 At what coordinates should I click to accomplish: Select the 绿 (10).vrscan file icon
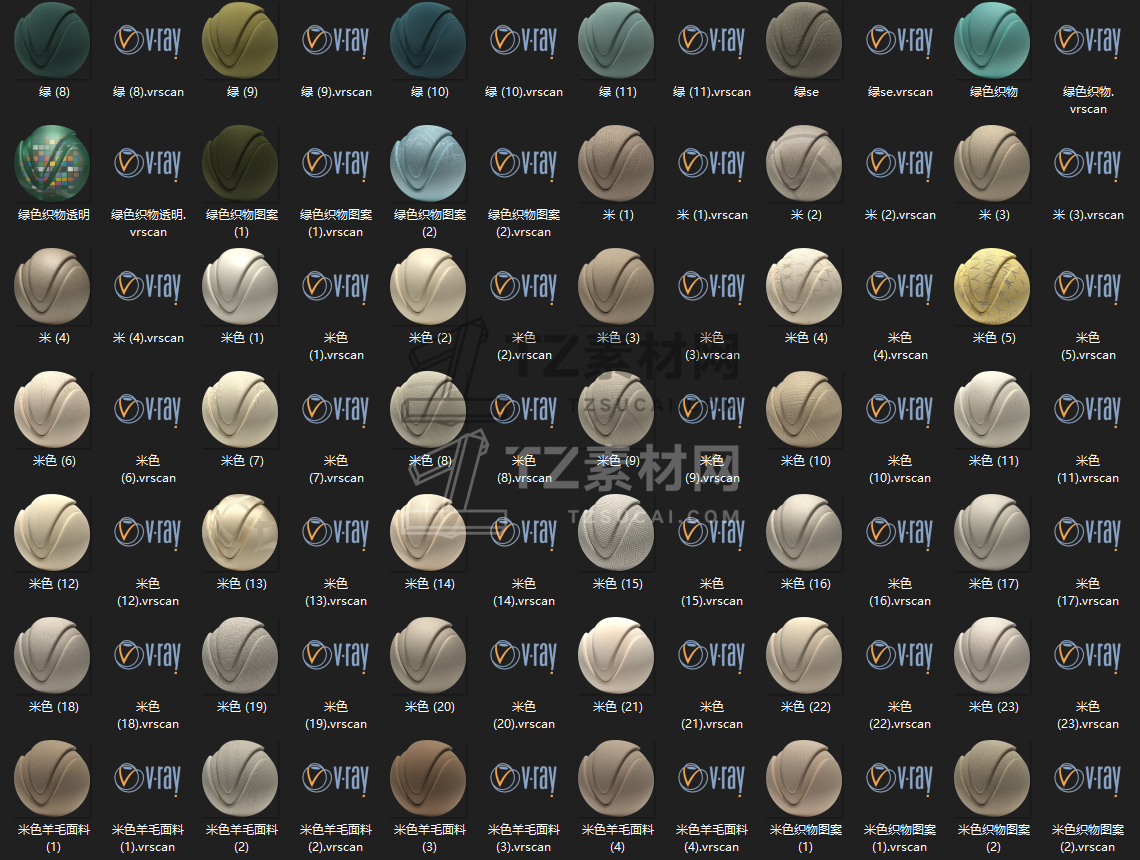(x=523, y=40)
